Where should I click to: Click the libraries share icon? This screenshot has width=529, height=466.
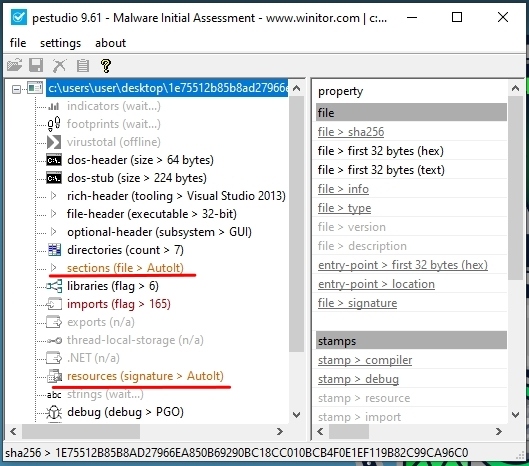click(x=54, y=286)
